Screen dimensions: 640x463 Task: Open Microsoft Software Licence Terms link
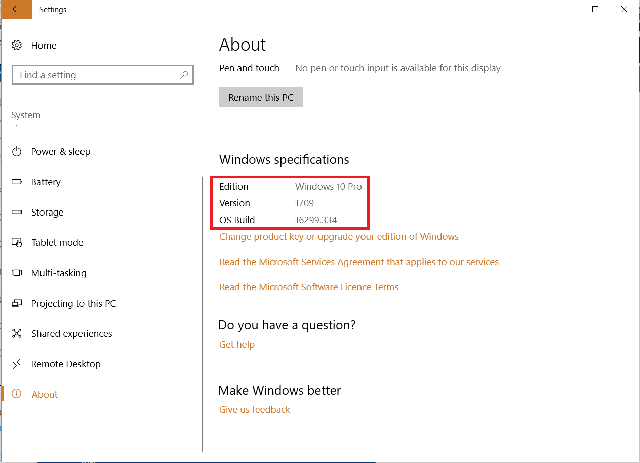coord(309,287)
